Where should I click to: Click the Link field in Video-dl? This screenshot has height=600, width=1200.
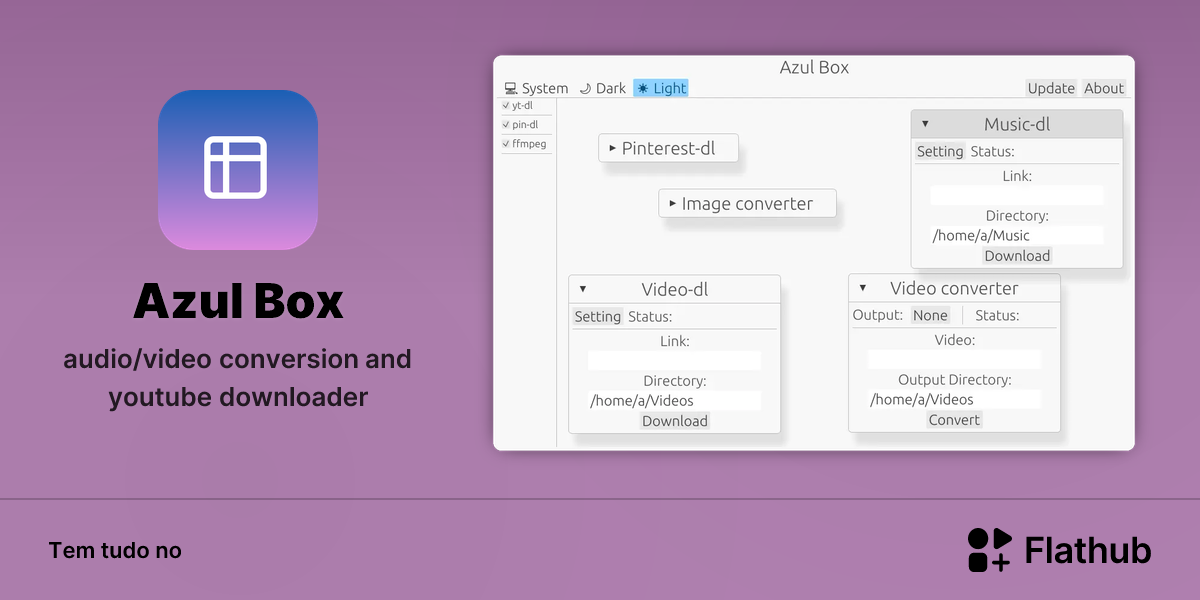675,360
